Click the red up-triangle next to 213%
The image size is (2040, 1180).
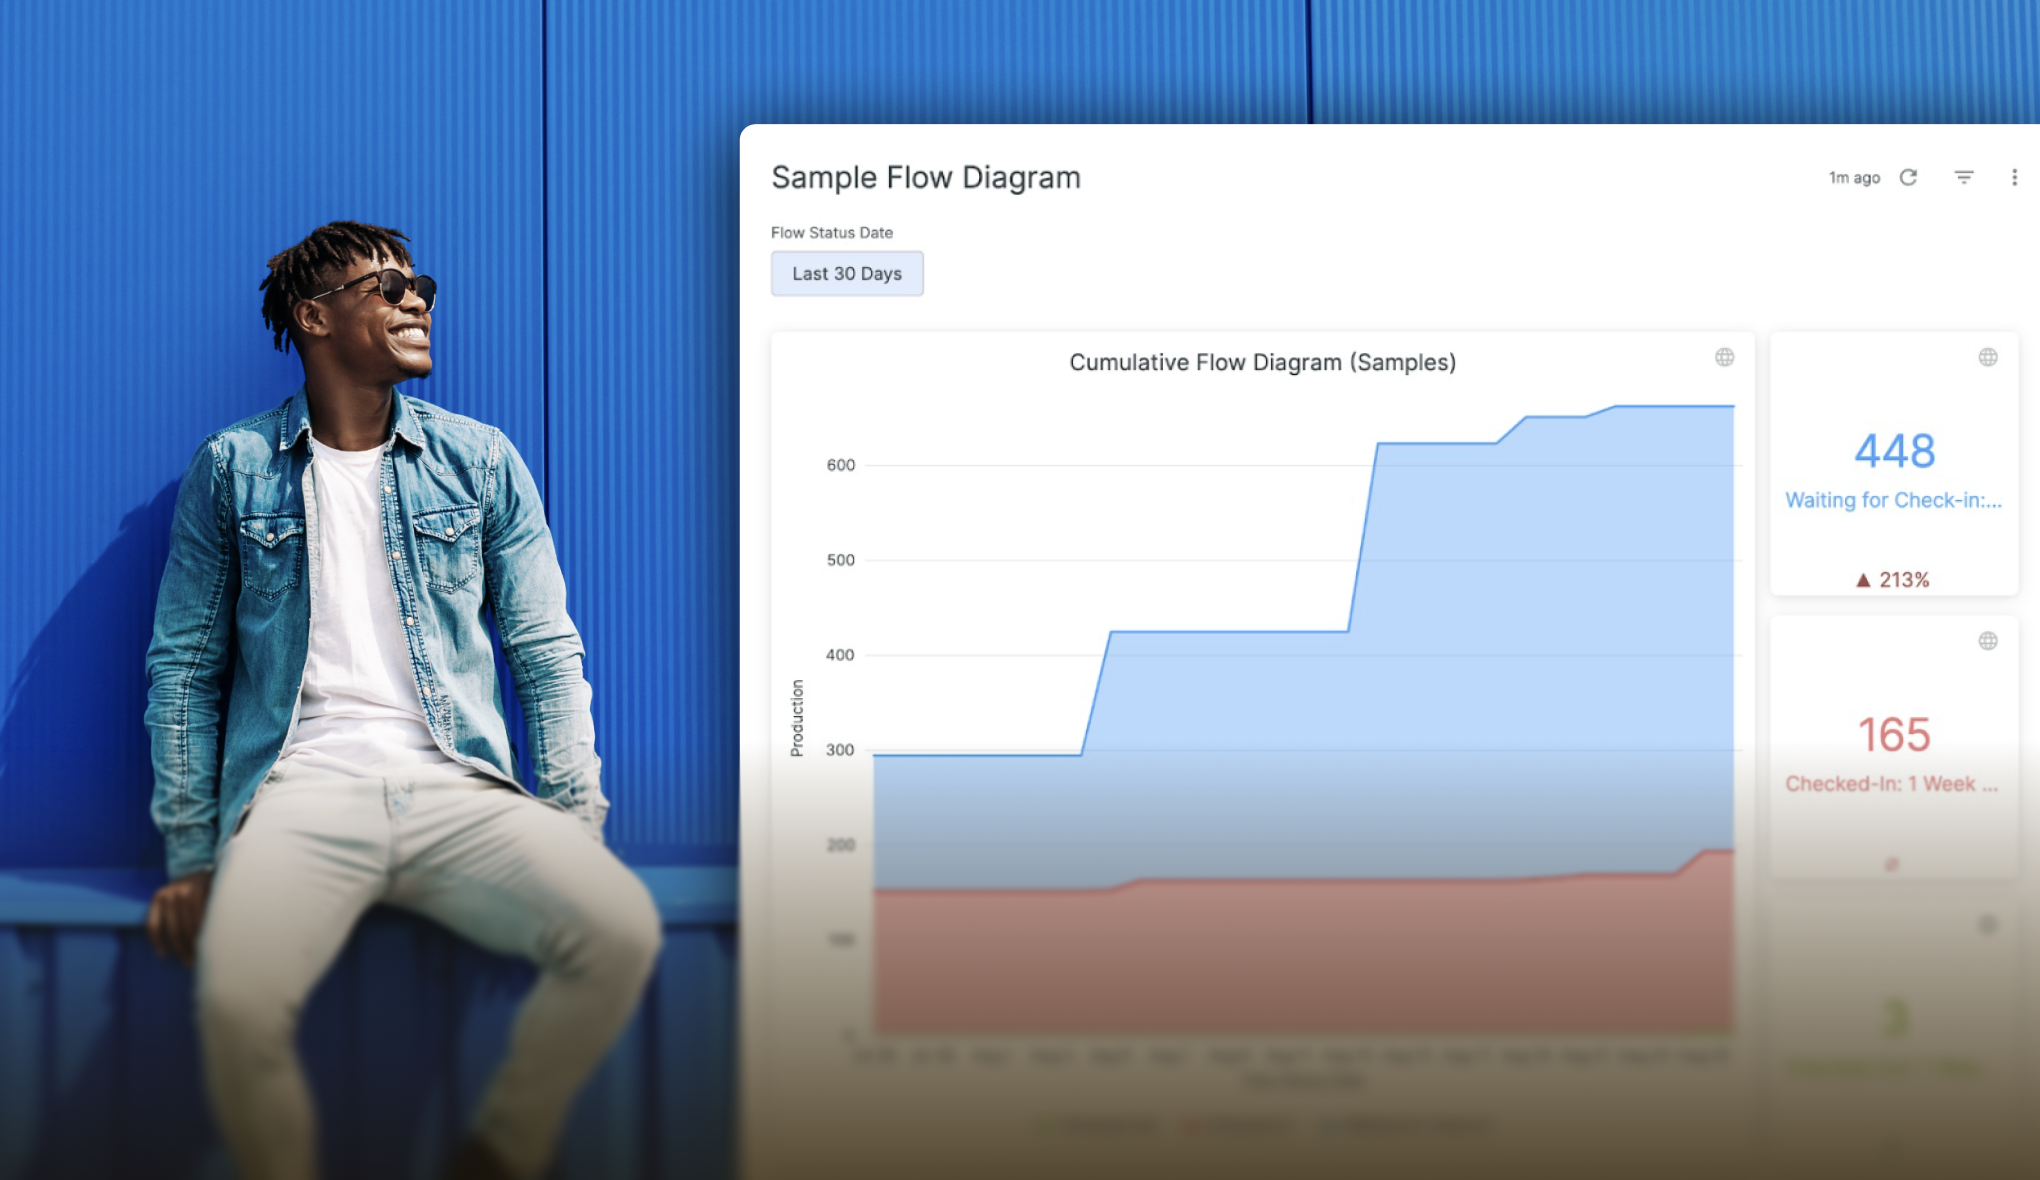coord(1863,580)
